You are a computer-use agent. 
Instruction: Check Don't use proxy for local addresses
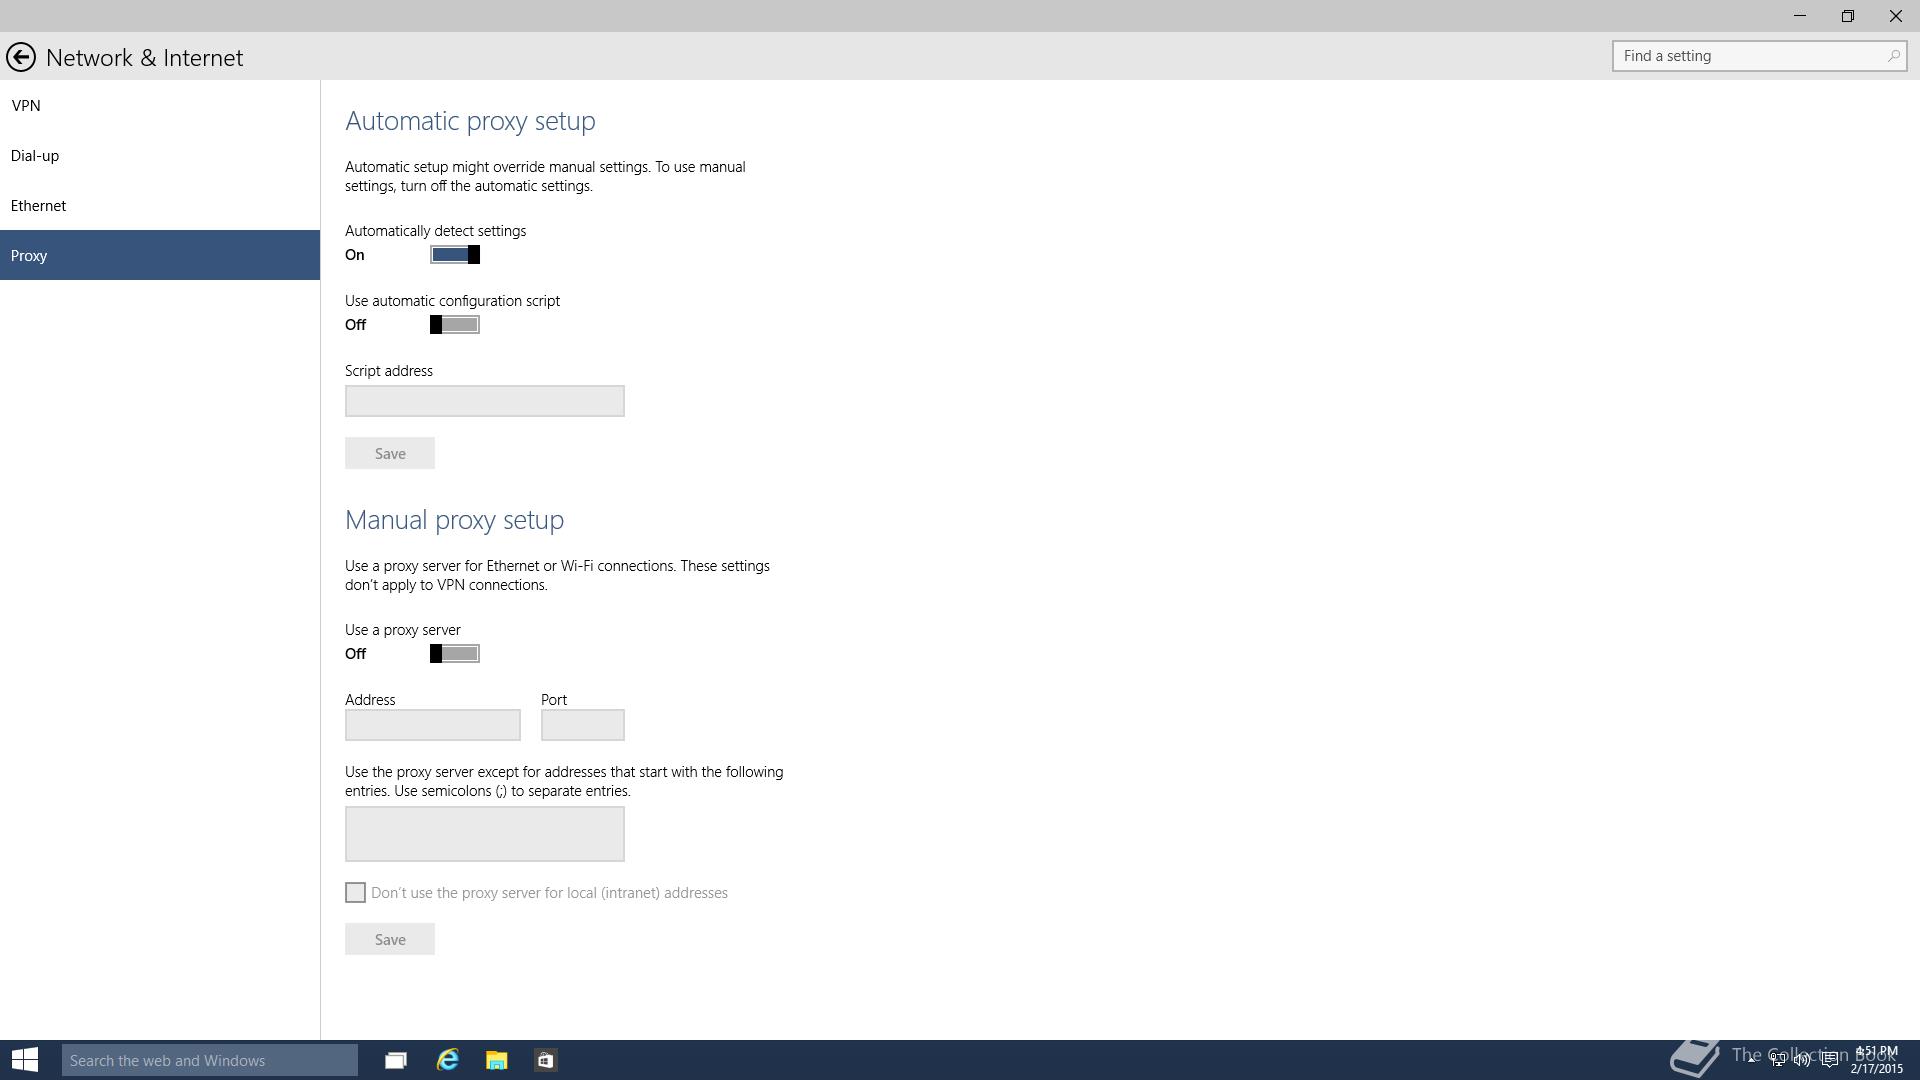click(355, 893)
